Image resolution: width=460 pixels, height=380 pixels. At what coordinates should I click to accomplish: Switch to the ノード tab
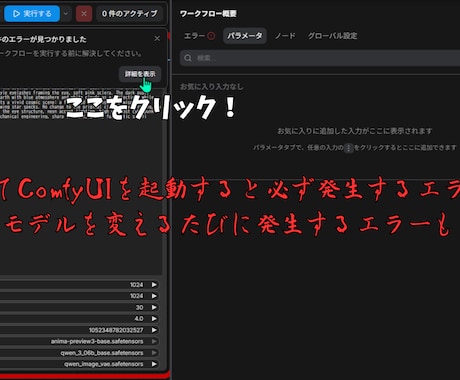point(285,36)
